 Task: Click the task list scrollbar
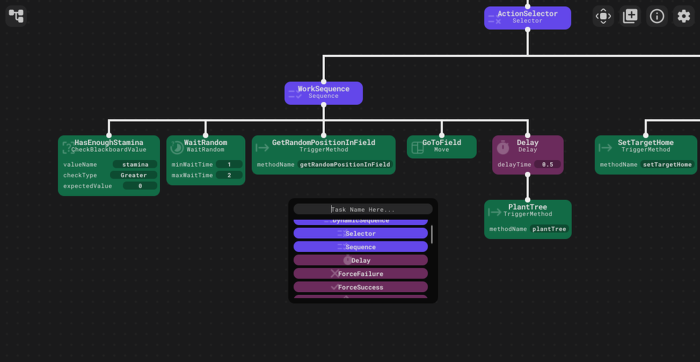tap(432, 234)
